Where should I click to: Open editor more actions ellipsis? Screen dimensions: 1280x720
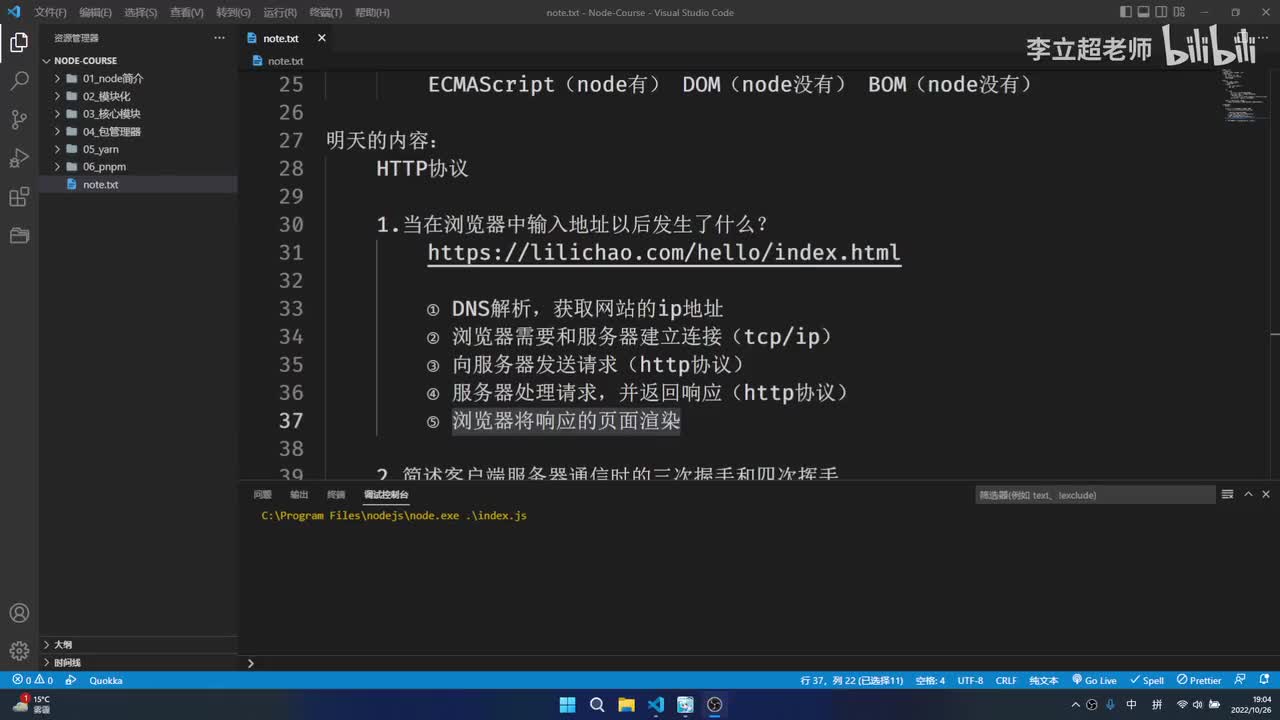pos(1263,38)
